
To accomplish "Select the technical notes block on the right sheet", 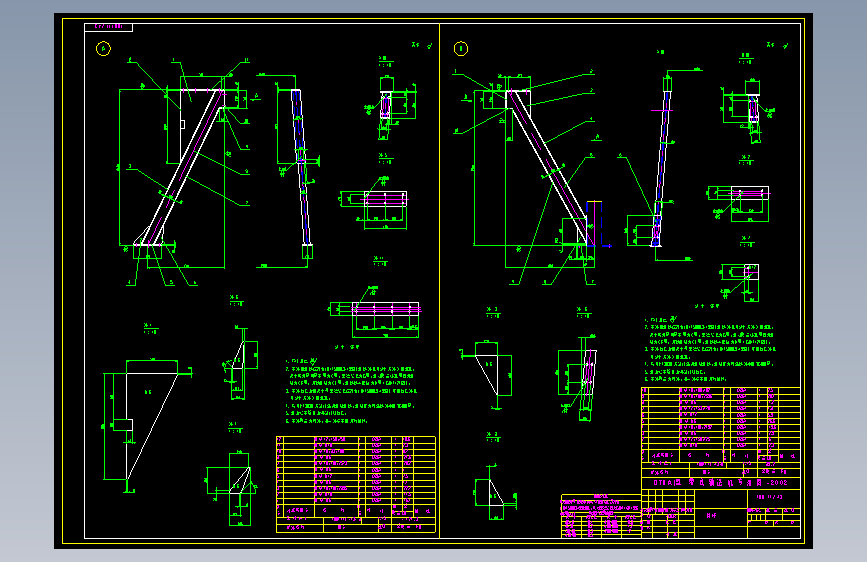I will pos(710,350).
